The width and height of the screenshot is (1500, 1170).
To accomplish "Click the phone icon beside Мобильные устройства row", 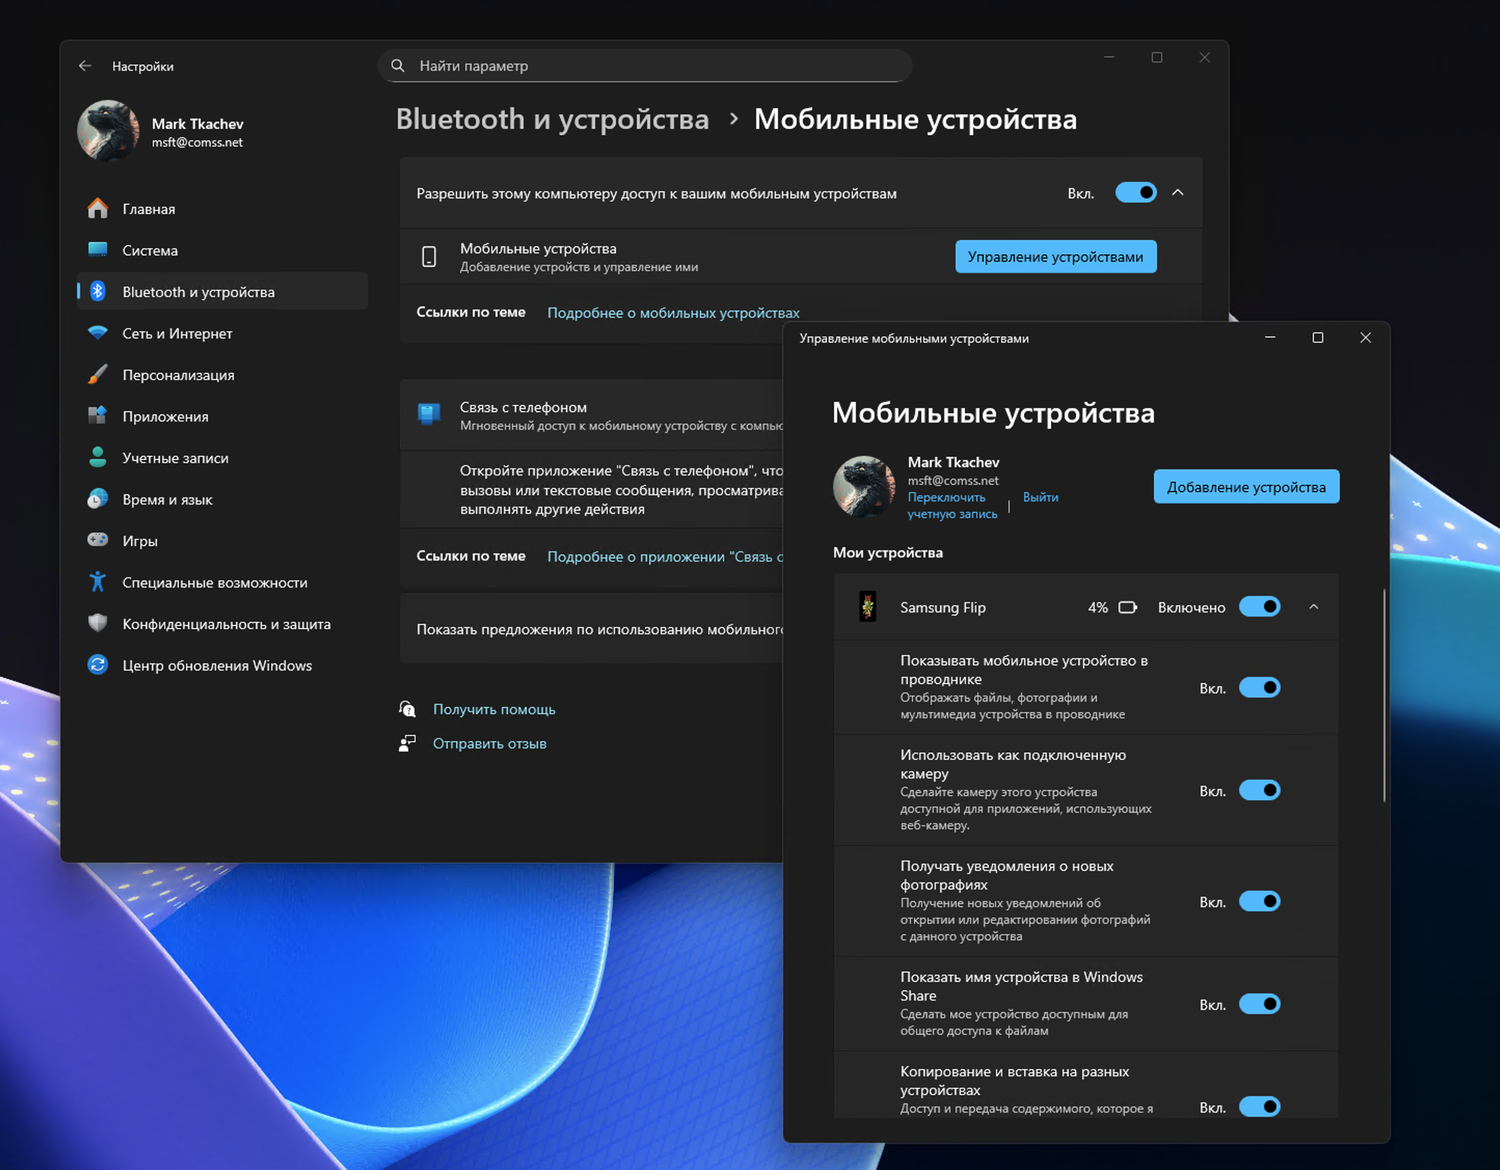I will [429, 257].
